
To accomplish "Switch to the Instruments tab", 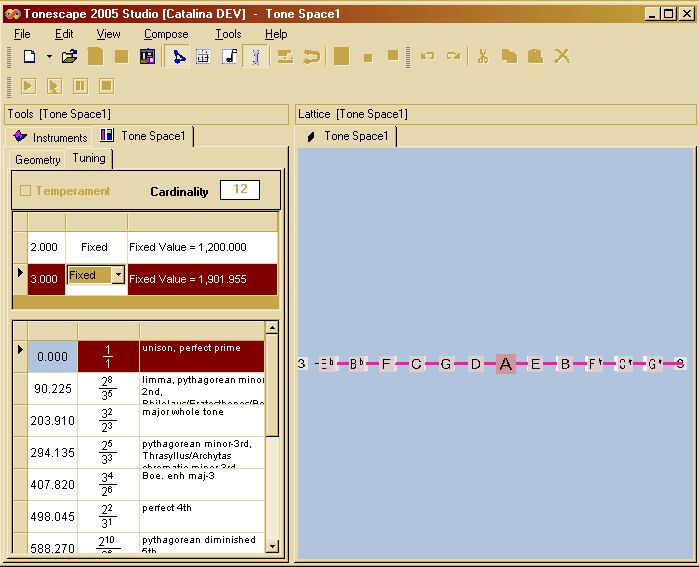I will click(x=49, y=137).
